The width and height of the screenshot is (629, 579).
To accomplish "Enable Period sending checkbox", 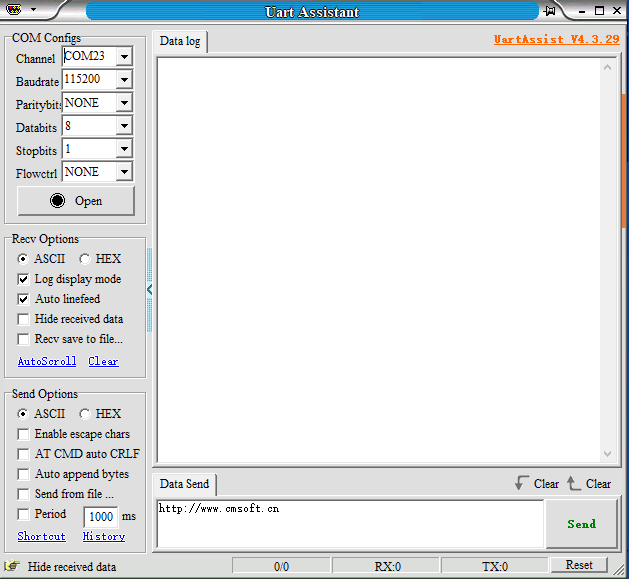I will click(23, 514).
